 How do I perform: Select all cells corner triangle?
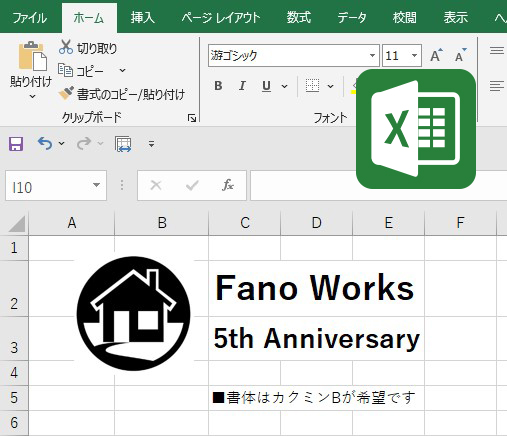[x=17, y=223]
